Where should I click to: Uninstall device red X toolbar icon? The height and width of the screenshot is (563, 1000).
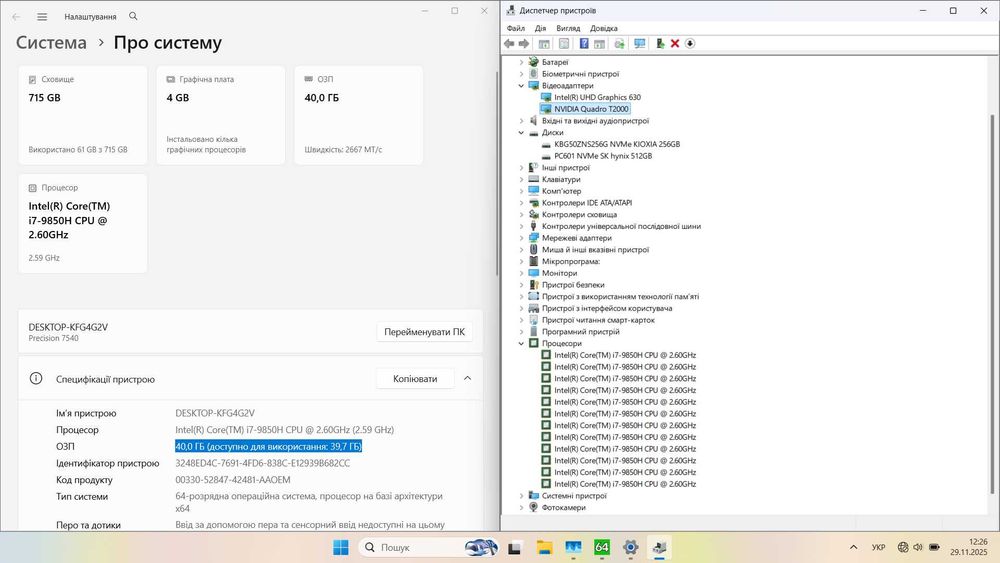pos(675,43)
